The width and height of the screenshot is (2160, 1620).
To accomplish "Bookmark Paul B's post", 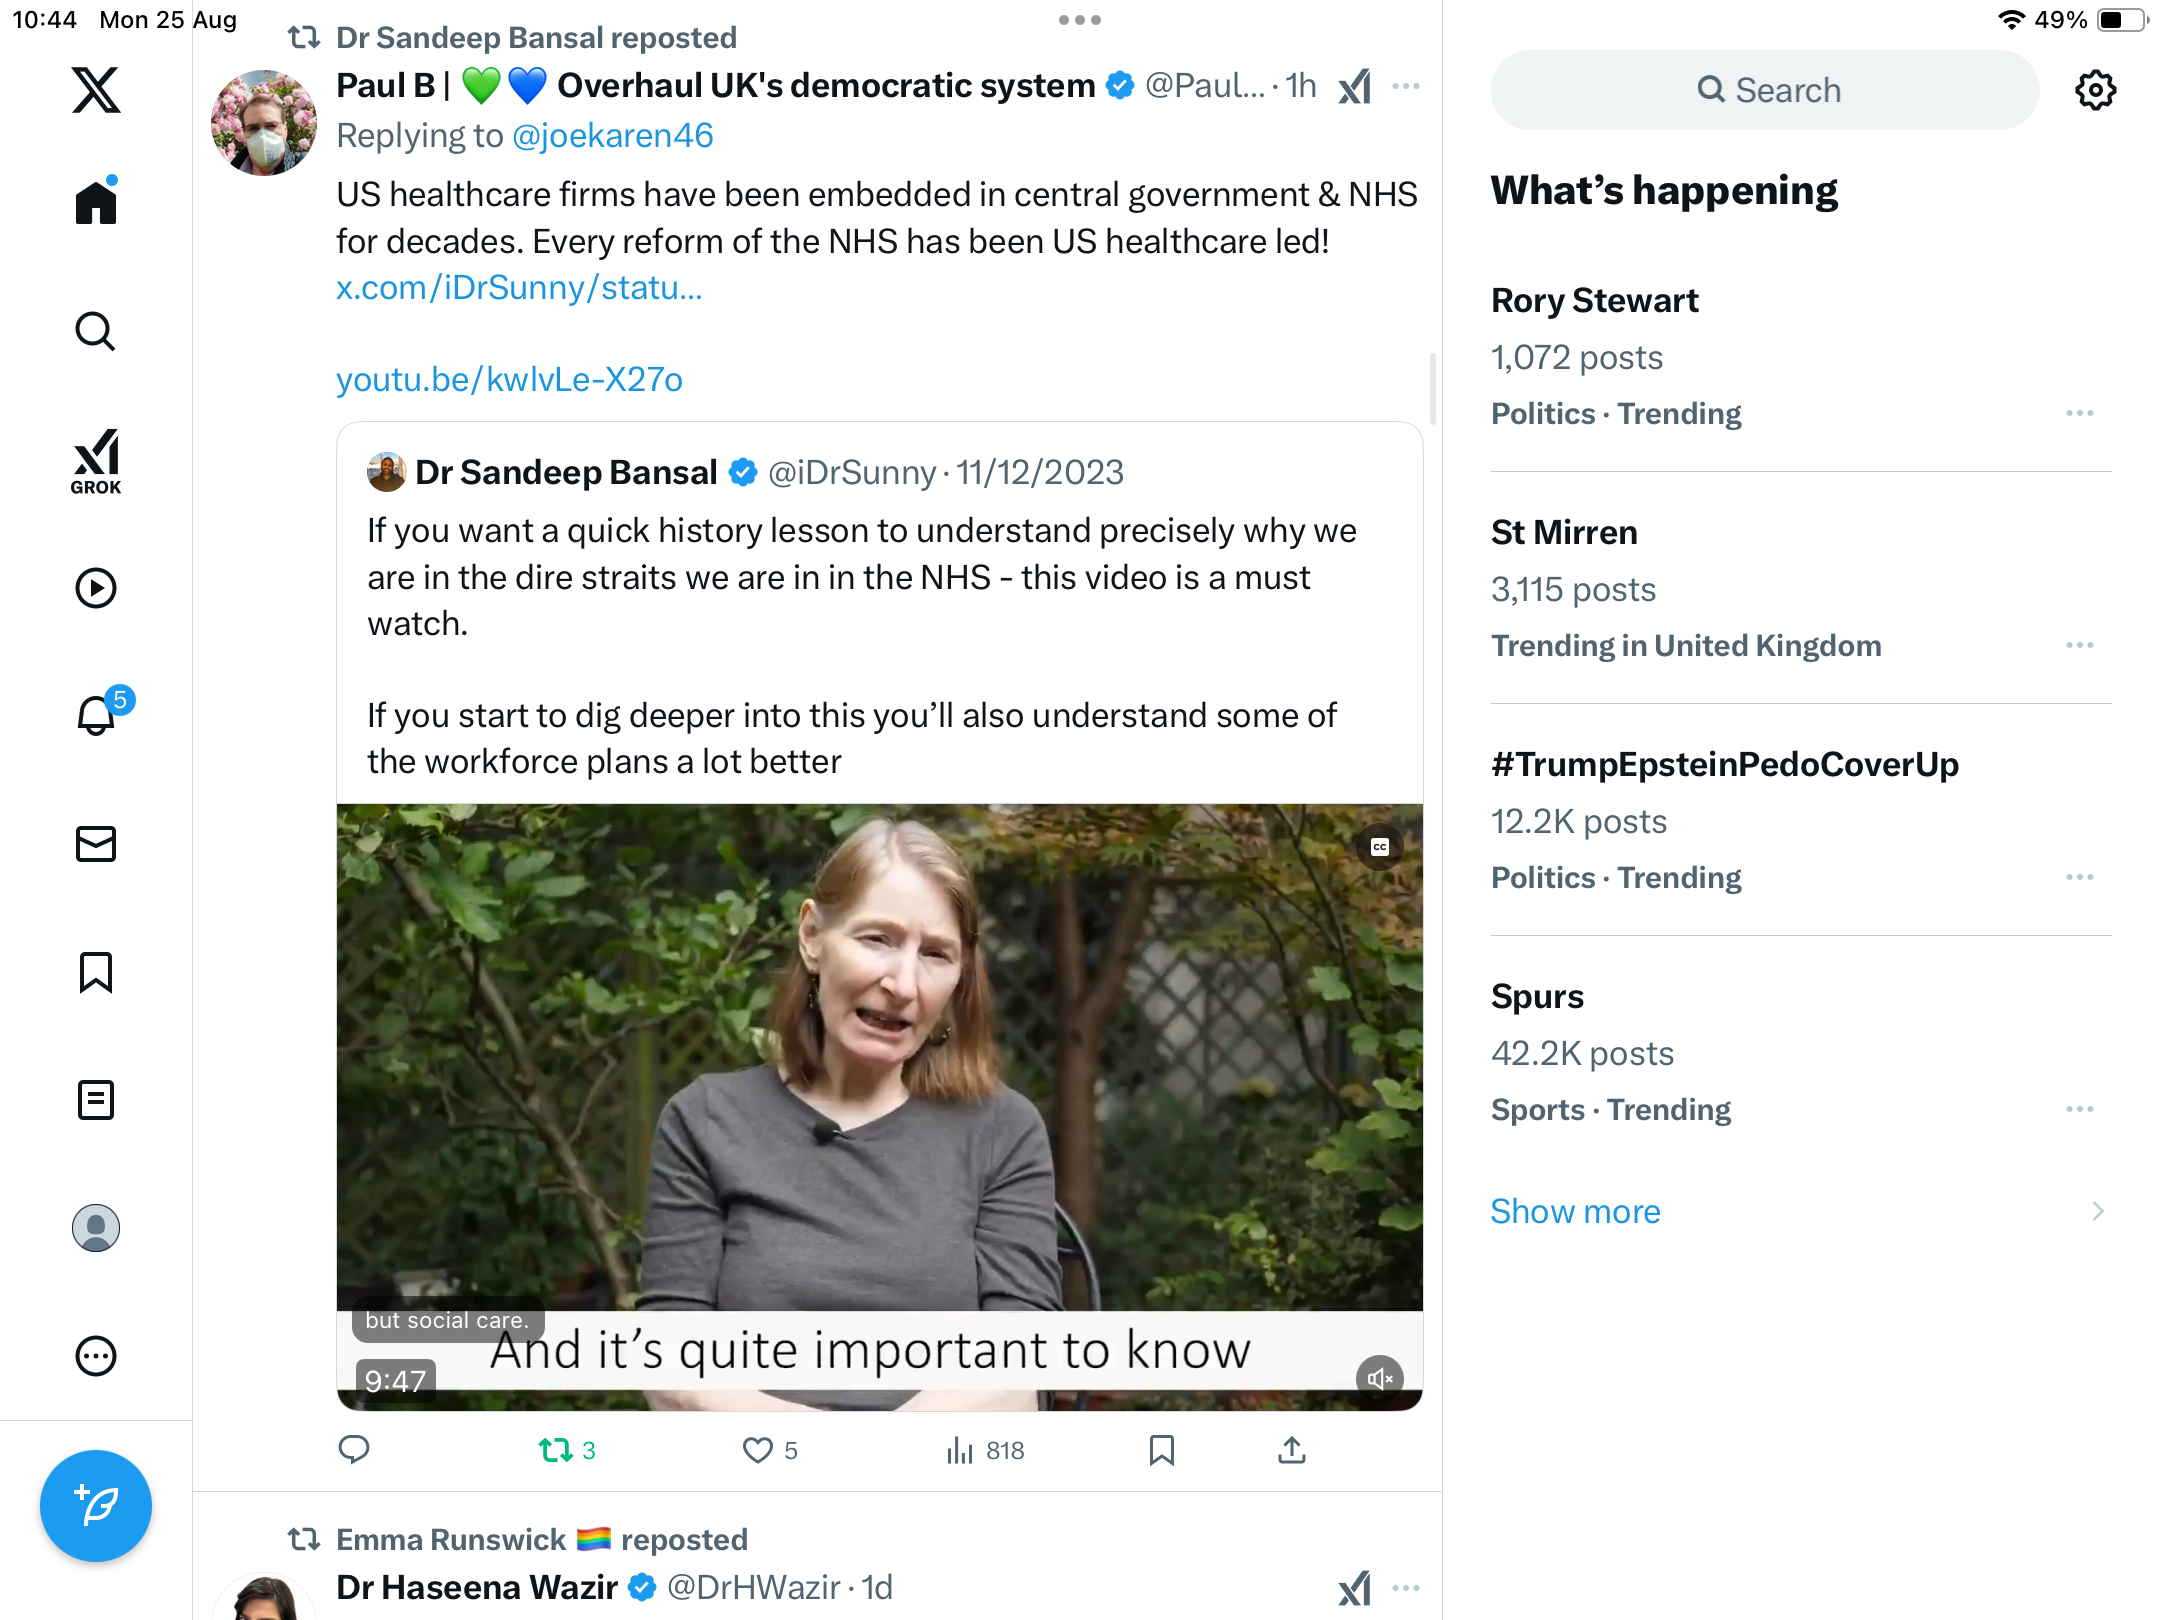I will 1161,1450.
